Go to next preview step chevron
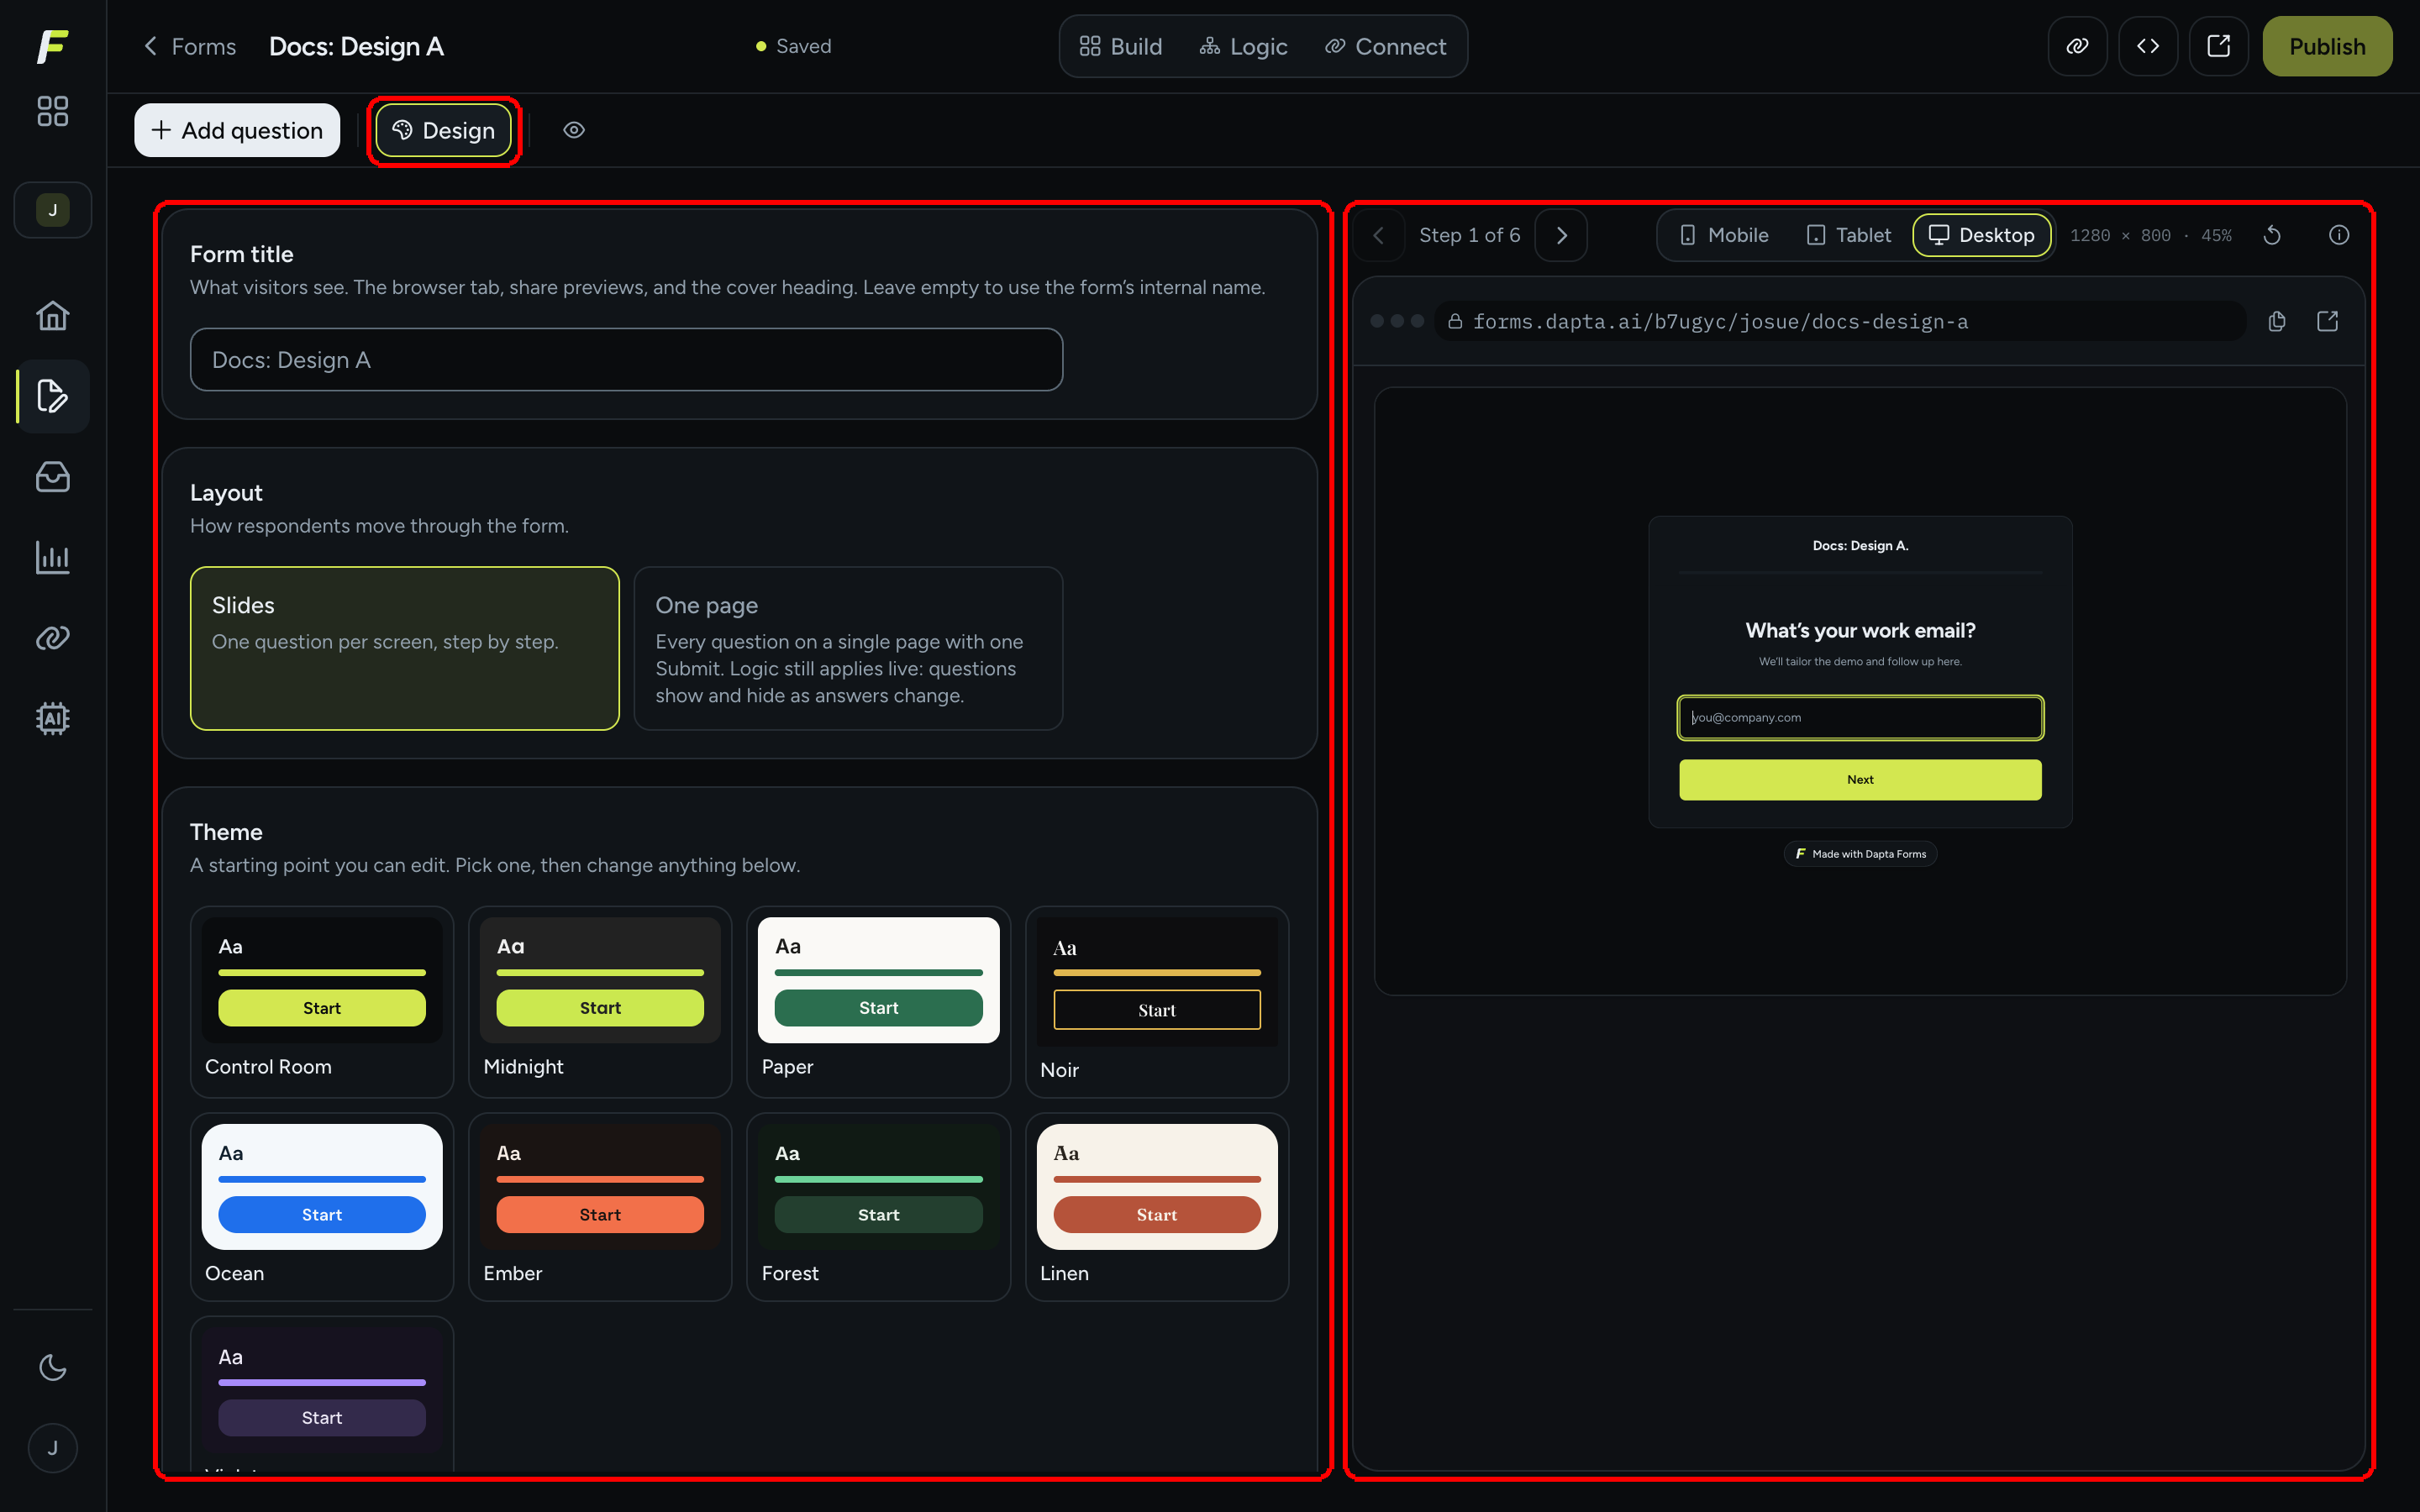This screenshot has height=1512, width=2420. click(1561, 235)
